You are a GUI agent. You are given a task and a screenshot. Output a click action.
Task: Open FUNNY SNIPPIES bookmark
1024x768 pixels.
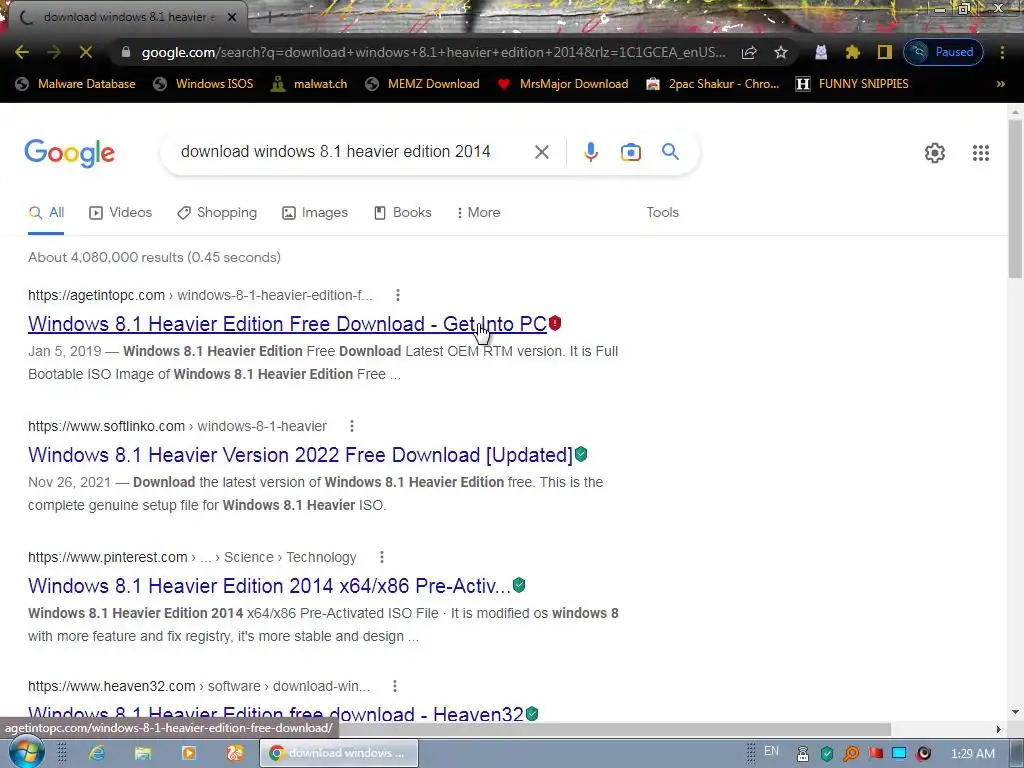coord(852,84)
